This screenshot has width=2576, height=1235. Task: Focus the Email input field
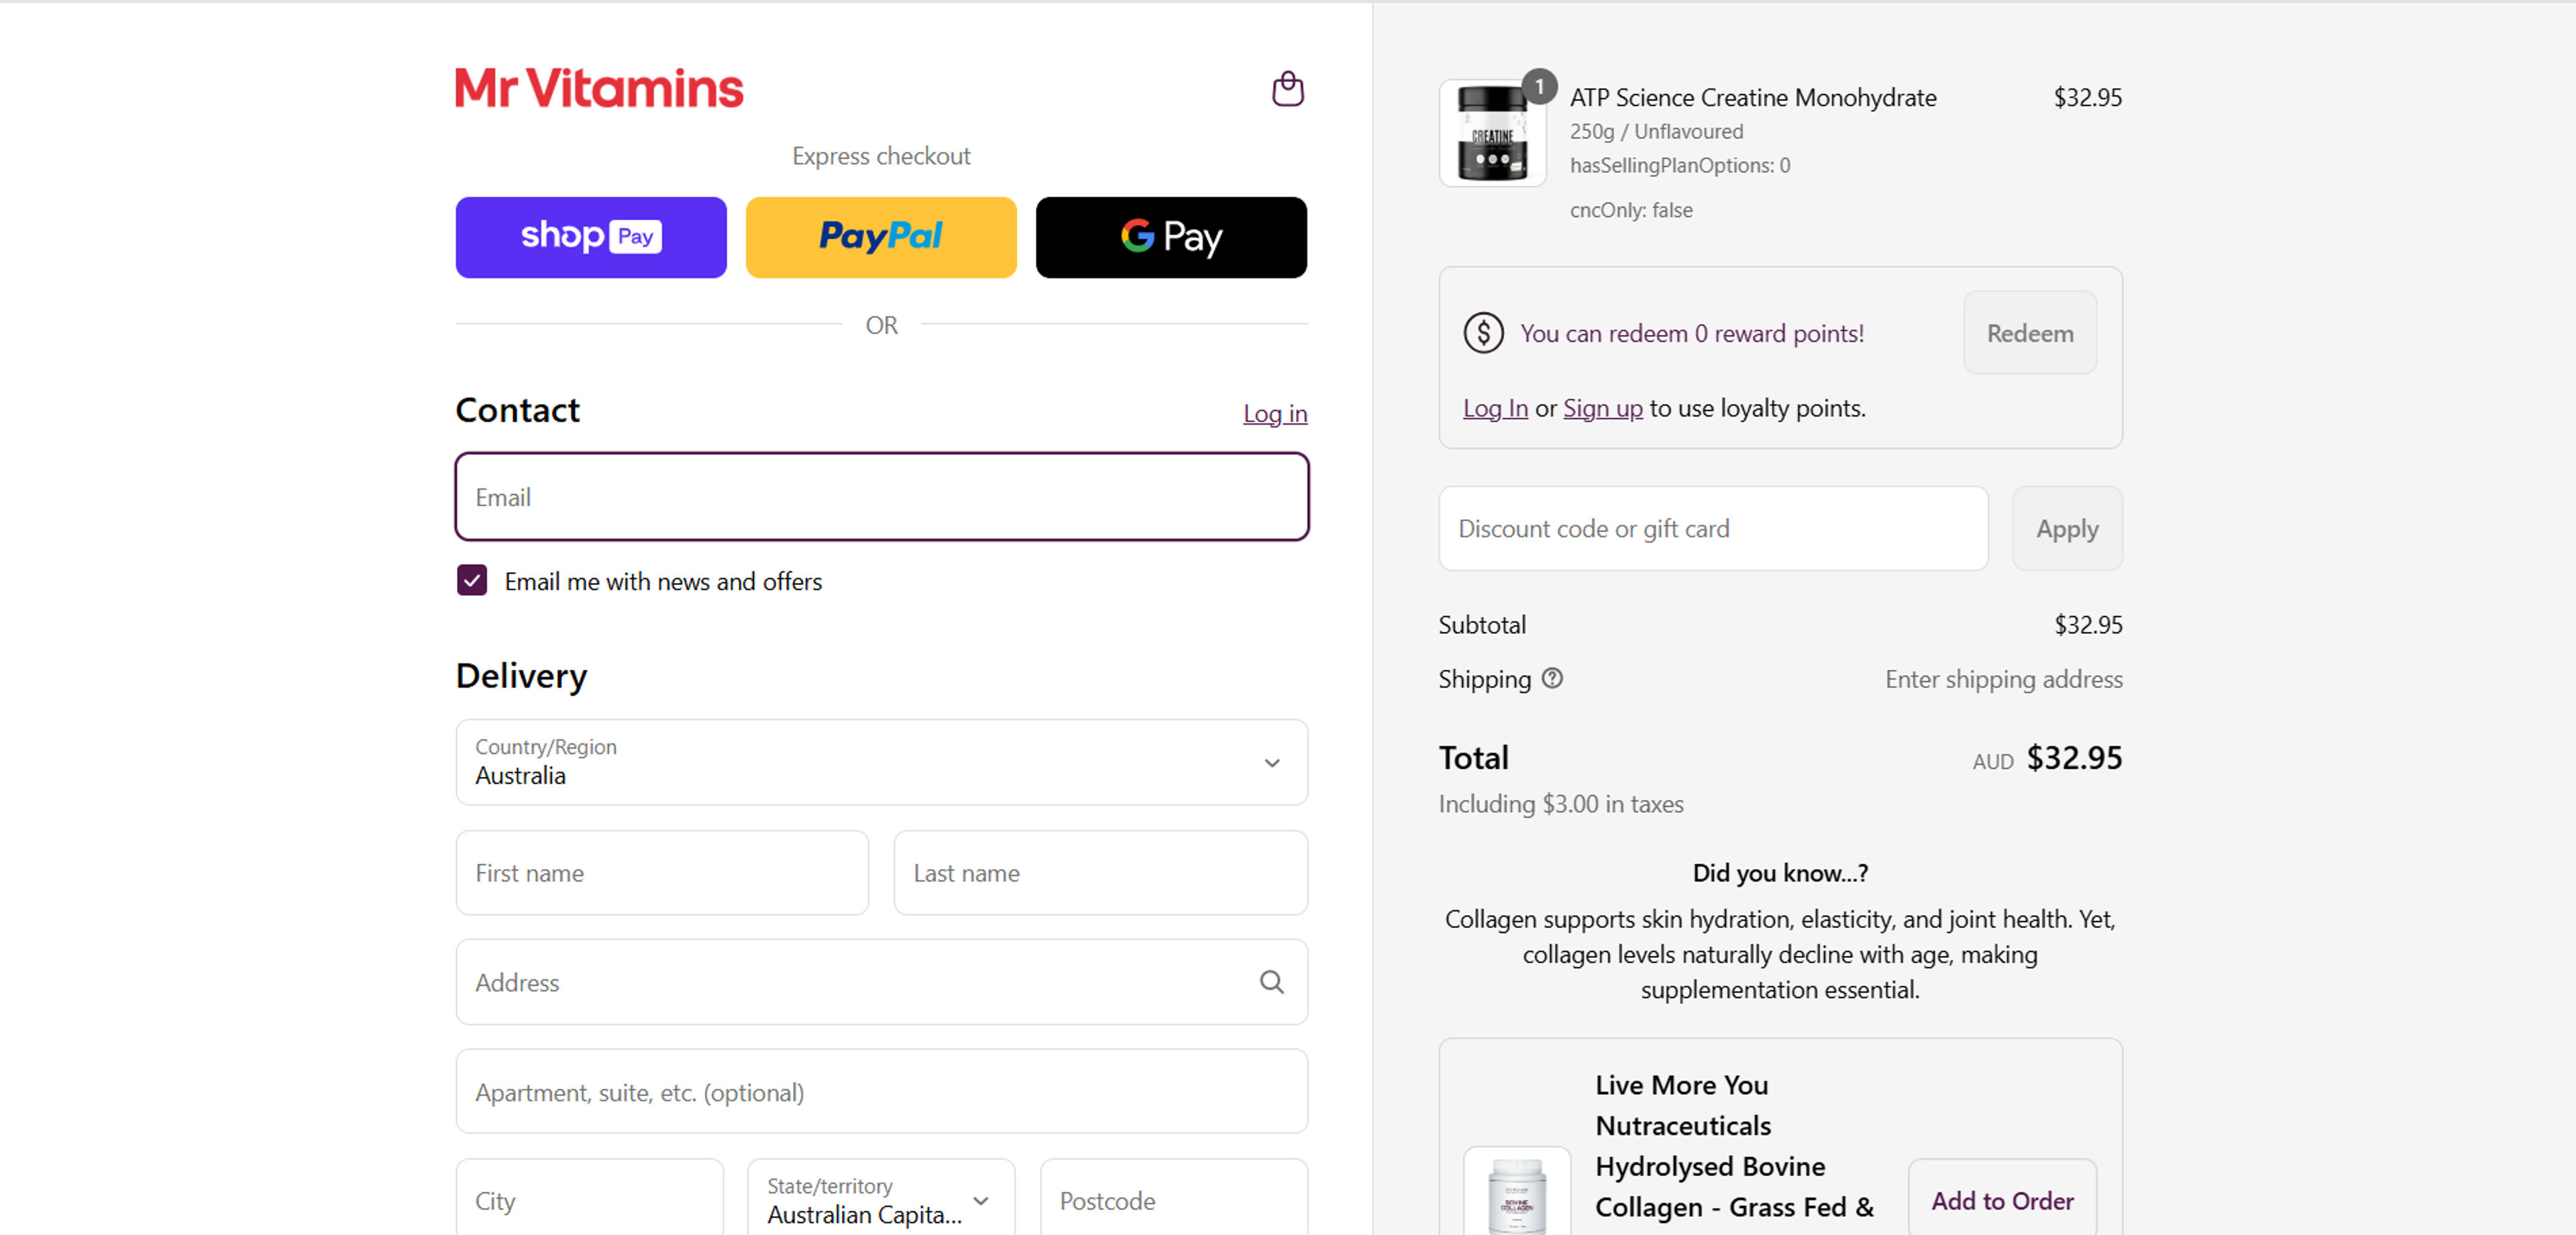pos(881,497)
